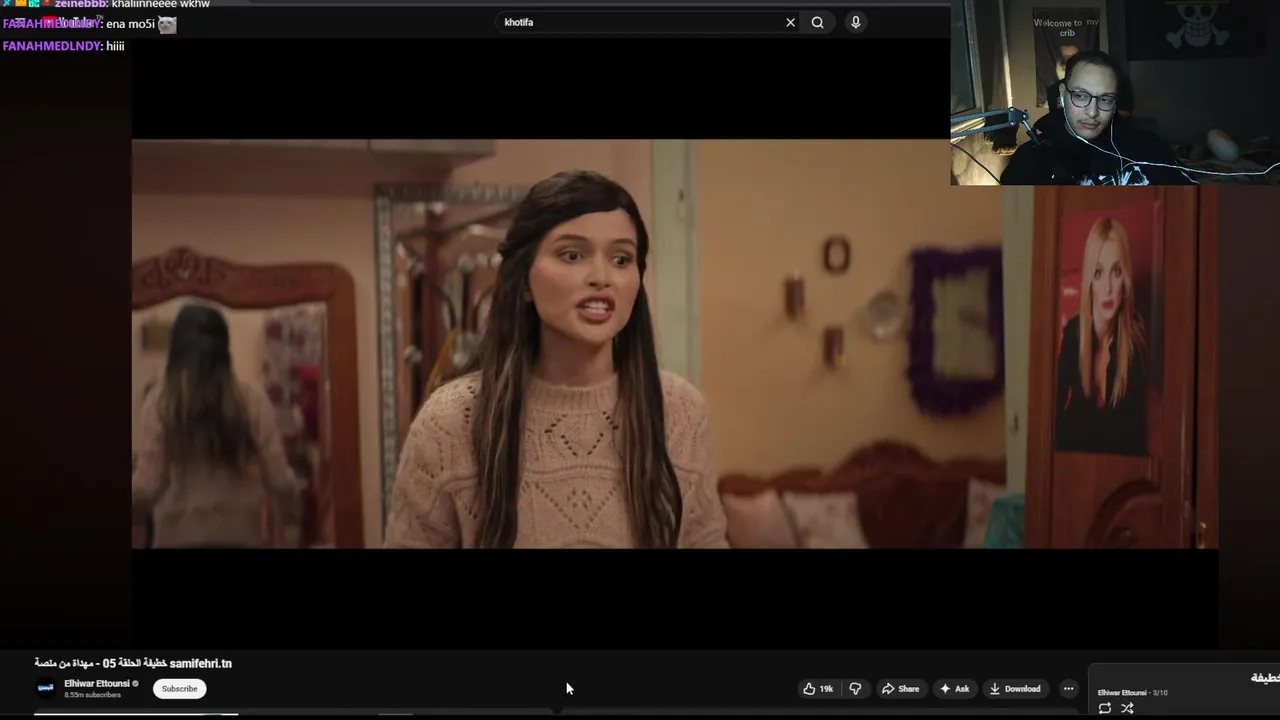Open more actions three-dot menu
1280x720 pixels.
(1068, 689)
